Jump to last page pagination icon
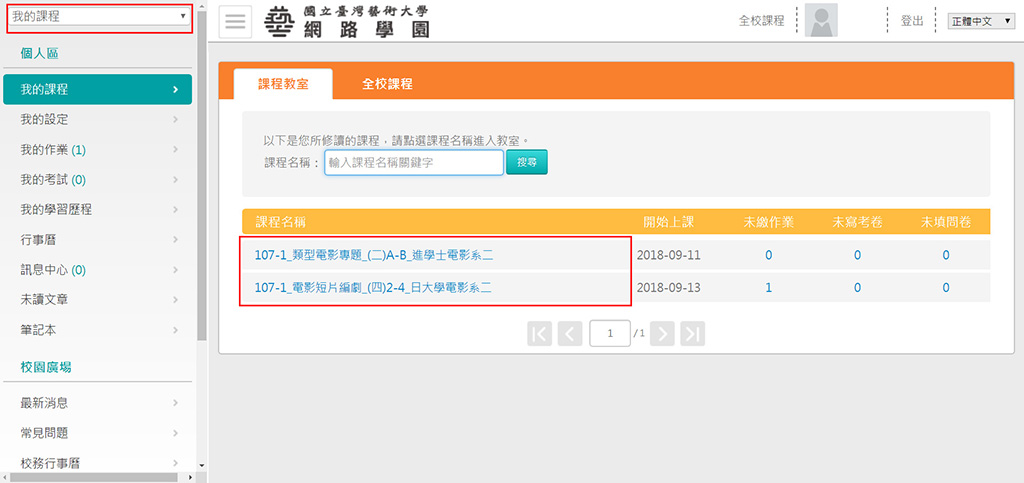The height and width of the screenshot is (483, 1024). [x=692, y=333]
